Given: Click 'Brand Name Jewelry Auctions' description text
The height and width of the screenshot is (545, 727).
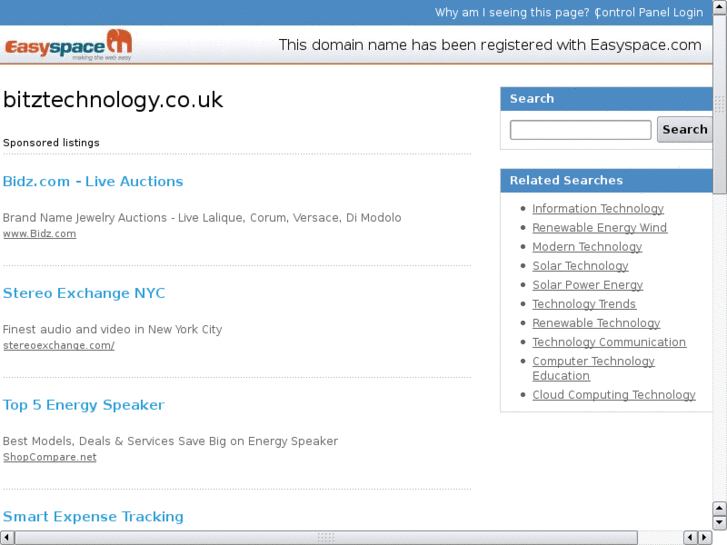Looking at the screenshot, I should click(202, 218).
